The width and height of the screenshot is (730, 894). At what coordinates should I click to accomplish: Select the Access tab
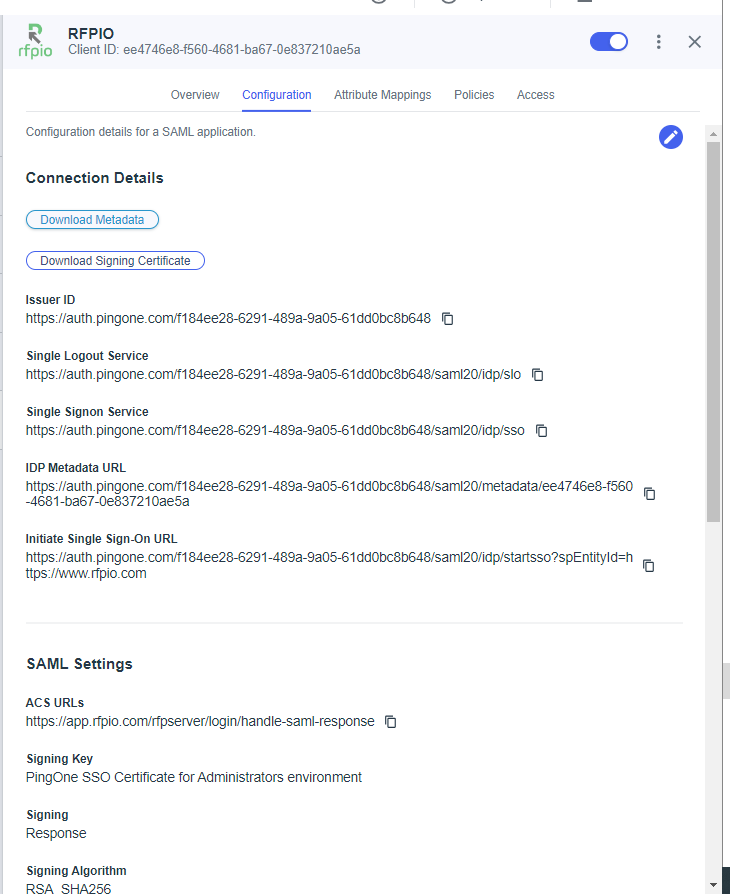pyautogui.click(x=536, y=95)
